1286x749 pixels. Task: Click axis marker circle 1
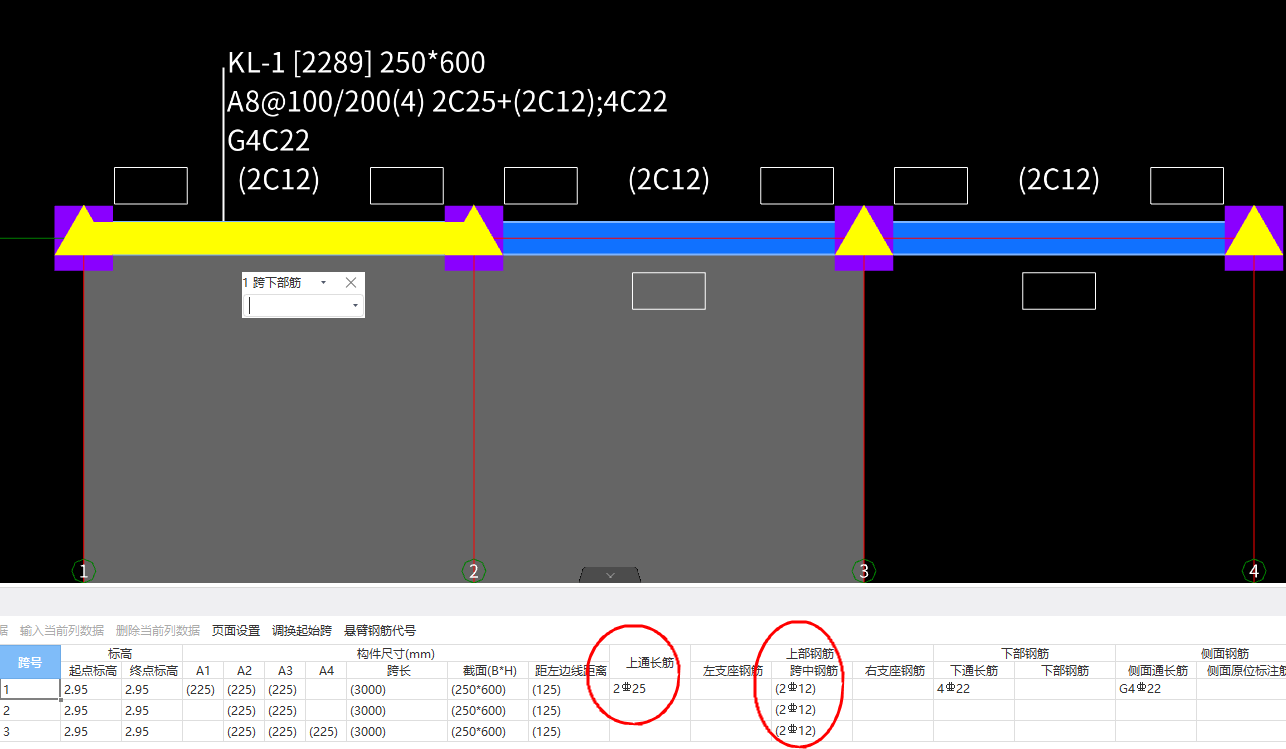pos(84,571)
